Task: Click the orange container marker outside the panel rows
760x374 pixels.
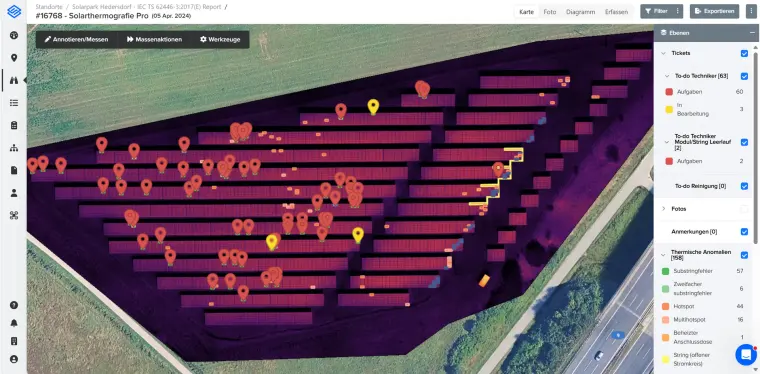Action: (x=484, y=280)
